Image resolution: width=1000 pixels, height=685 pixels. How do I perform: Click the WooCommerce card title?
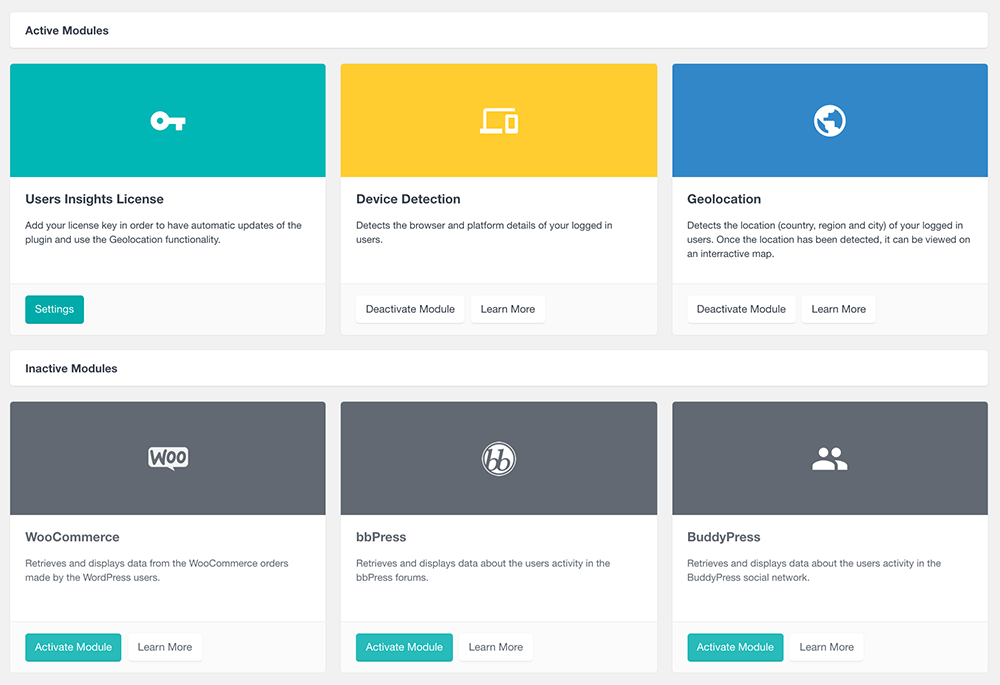(x=72, y=537)
